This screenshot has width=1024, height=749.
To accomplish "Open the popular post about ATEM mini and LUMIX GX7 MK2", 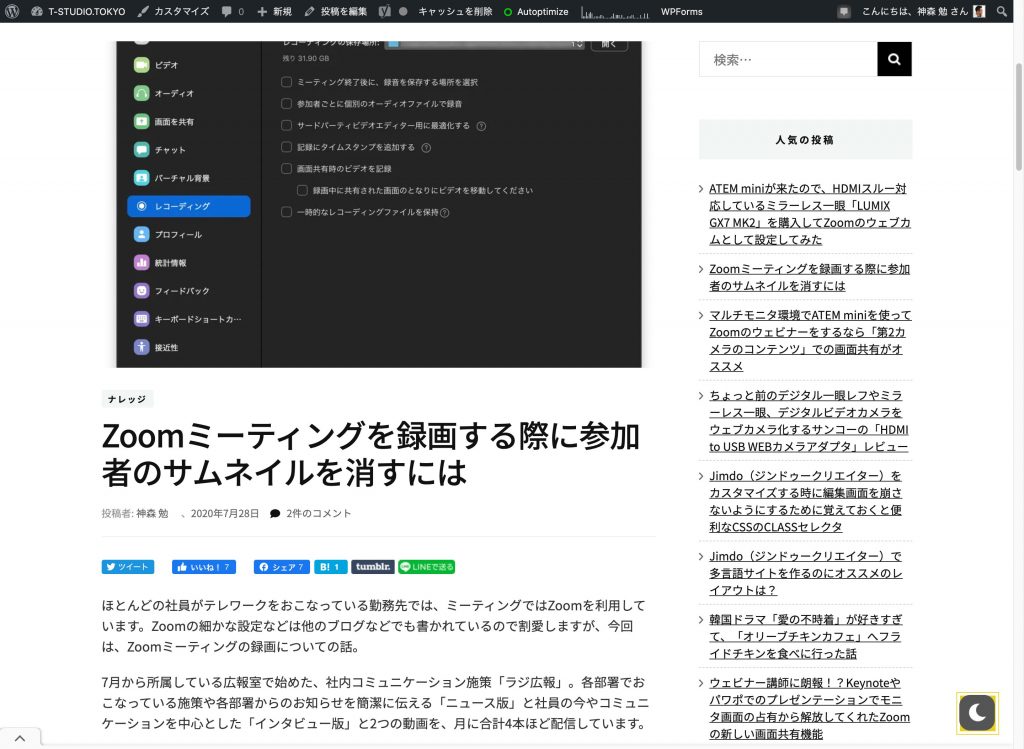I will click(810, 214).
